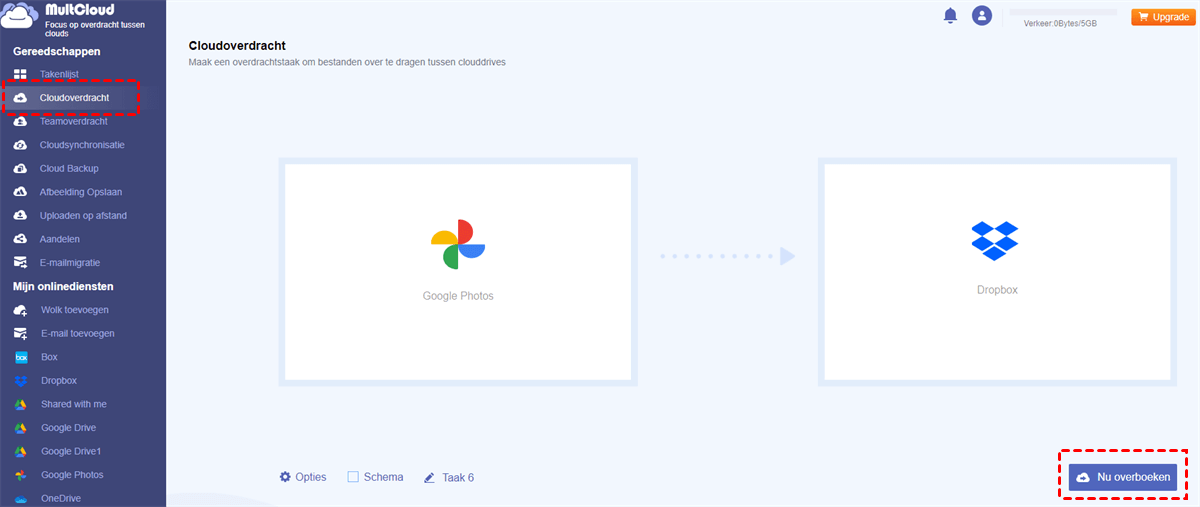Click the Dropbox icon in sidebar

point(20,381)
